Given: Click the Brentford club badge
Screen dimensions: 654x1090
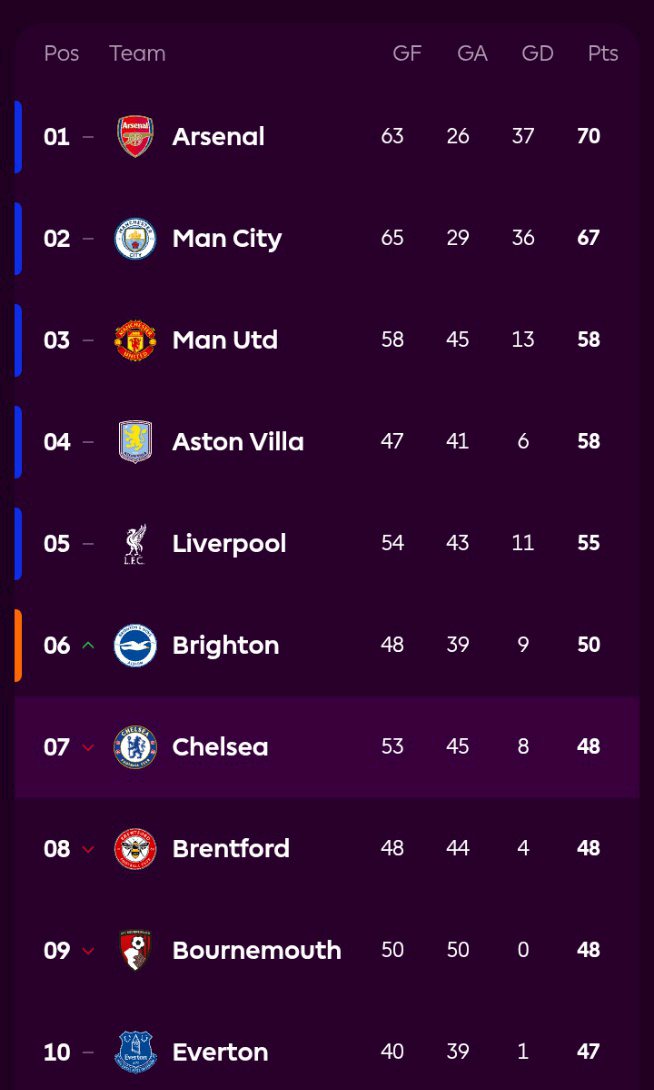Looking at the screenshot, I should coord(135,849).
